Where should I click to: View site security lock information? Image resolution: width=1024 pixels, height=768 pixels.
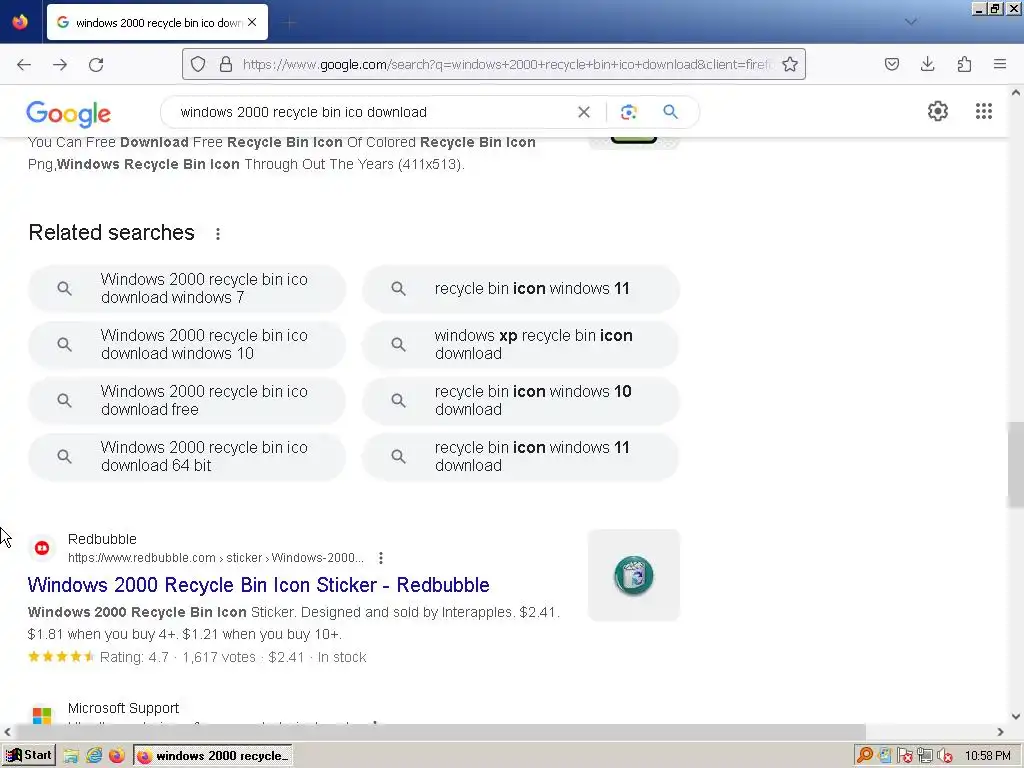(x=226, y=64)
